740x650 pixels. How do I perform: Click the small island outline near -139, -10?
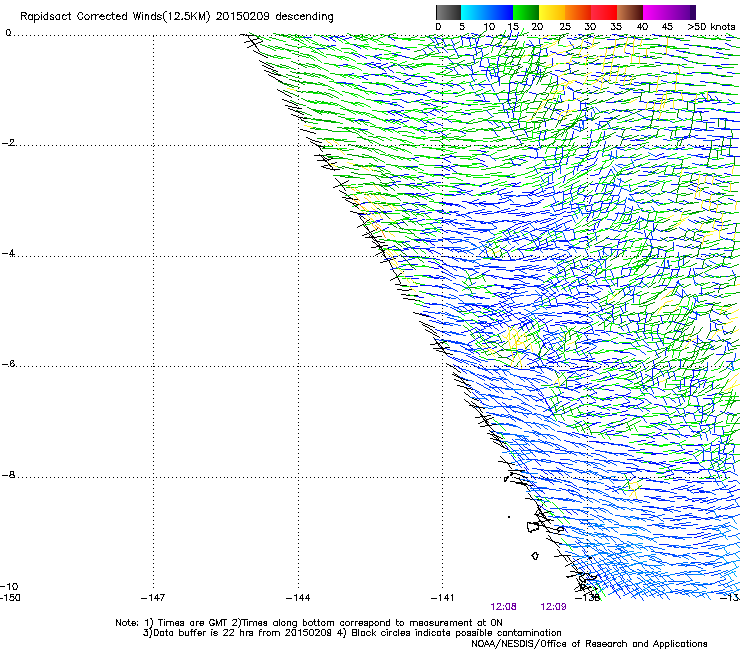(535, 556)
